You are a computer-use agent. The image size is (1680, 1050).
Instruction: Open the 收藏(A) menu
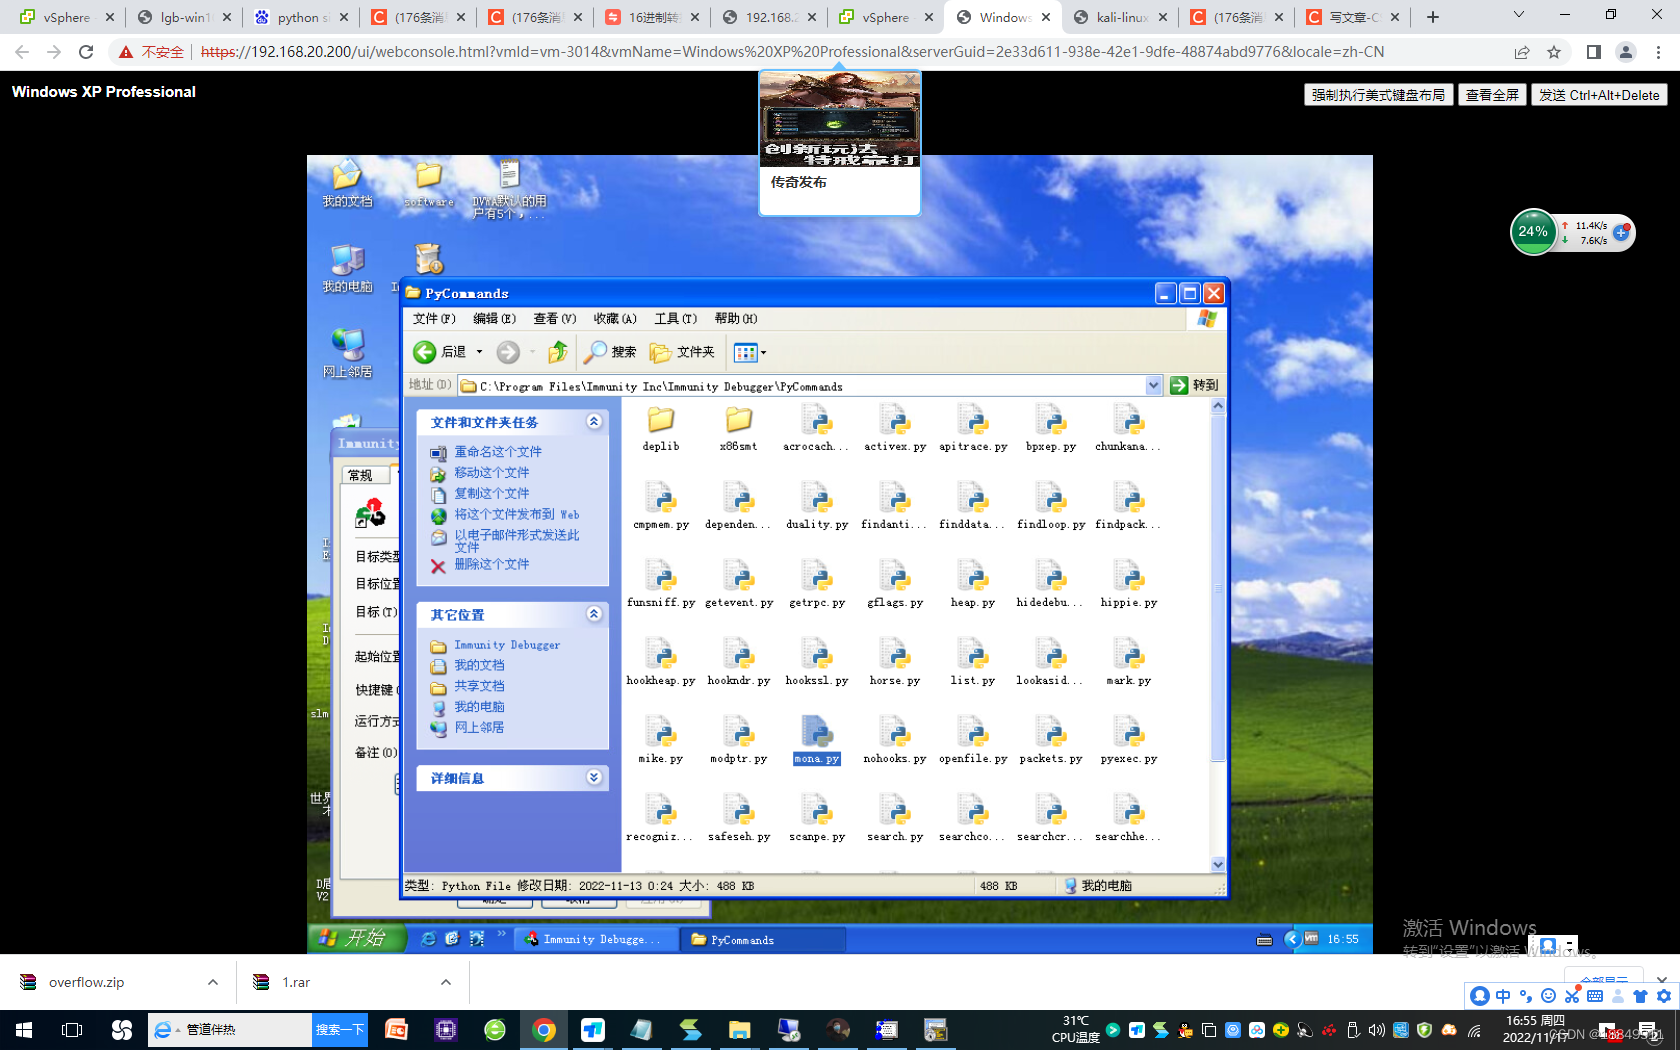(615, 319)
